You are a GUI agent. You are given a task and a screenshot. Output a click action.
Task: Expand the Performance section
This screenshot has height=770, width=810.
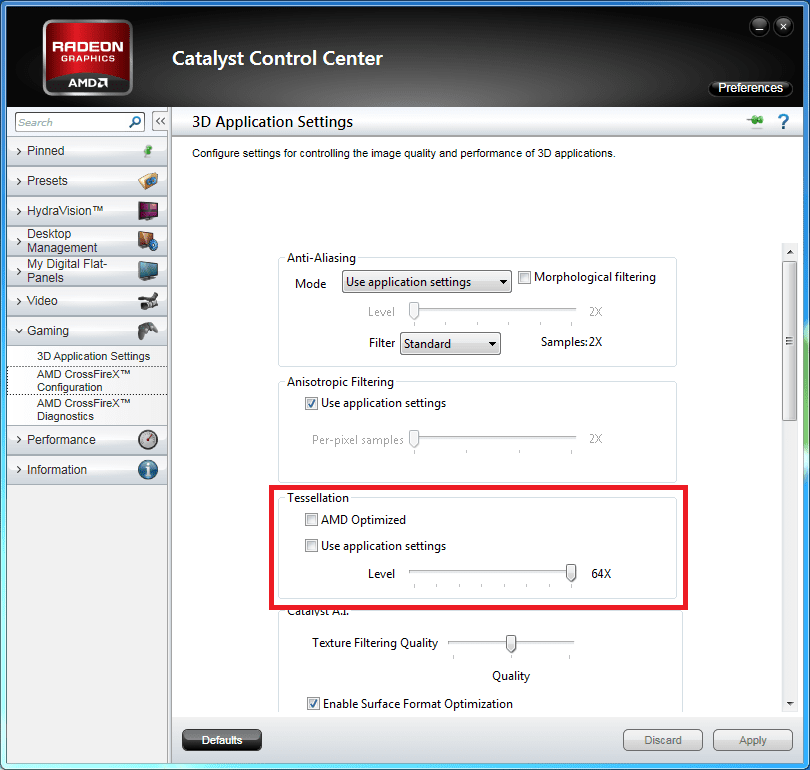(x=87, y=439)
